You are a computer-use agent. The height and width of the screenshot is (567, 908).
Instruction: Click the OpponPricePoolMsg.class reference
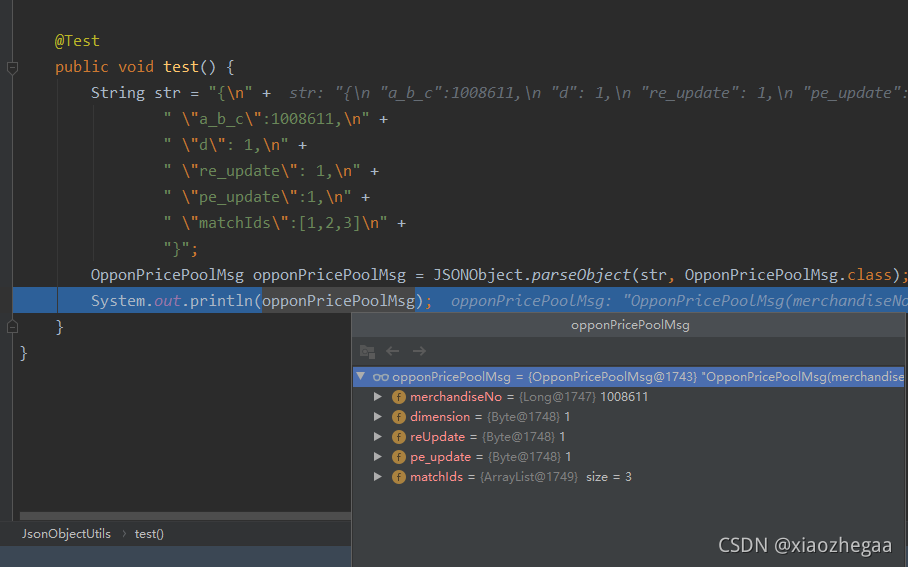(788, 275)
